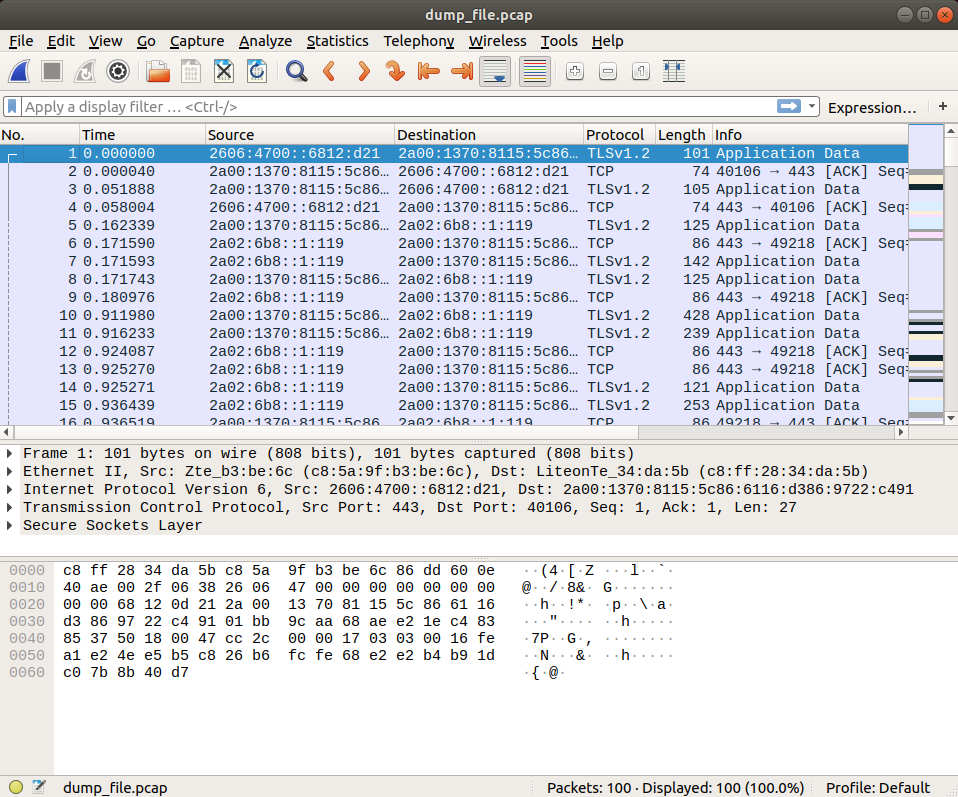Click packet list scroll down arrow
958x797 pixels.
[x=951, y=418]
